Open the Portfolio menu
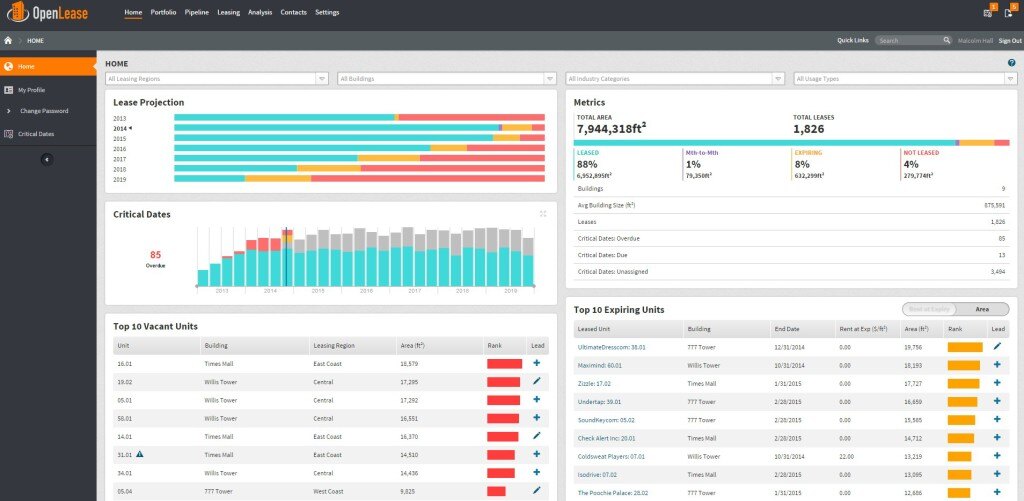The image size is (1024, 501). [163, 12]
